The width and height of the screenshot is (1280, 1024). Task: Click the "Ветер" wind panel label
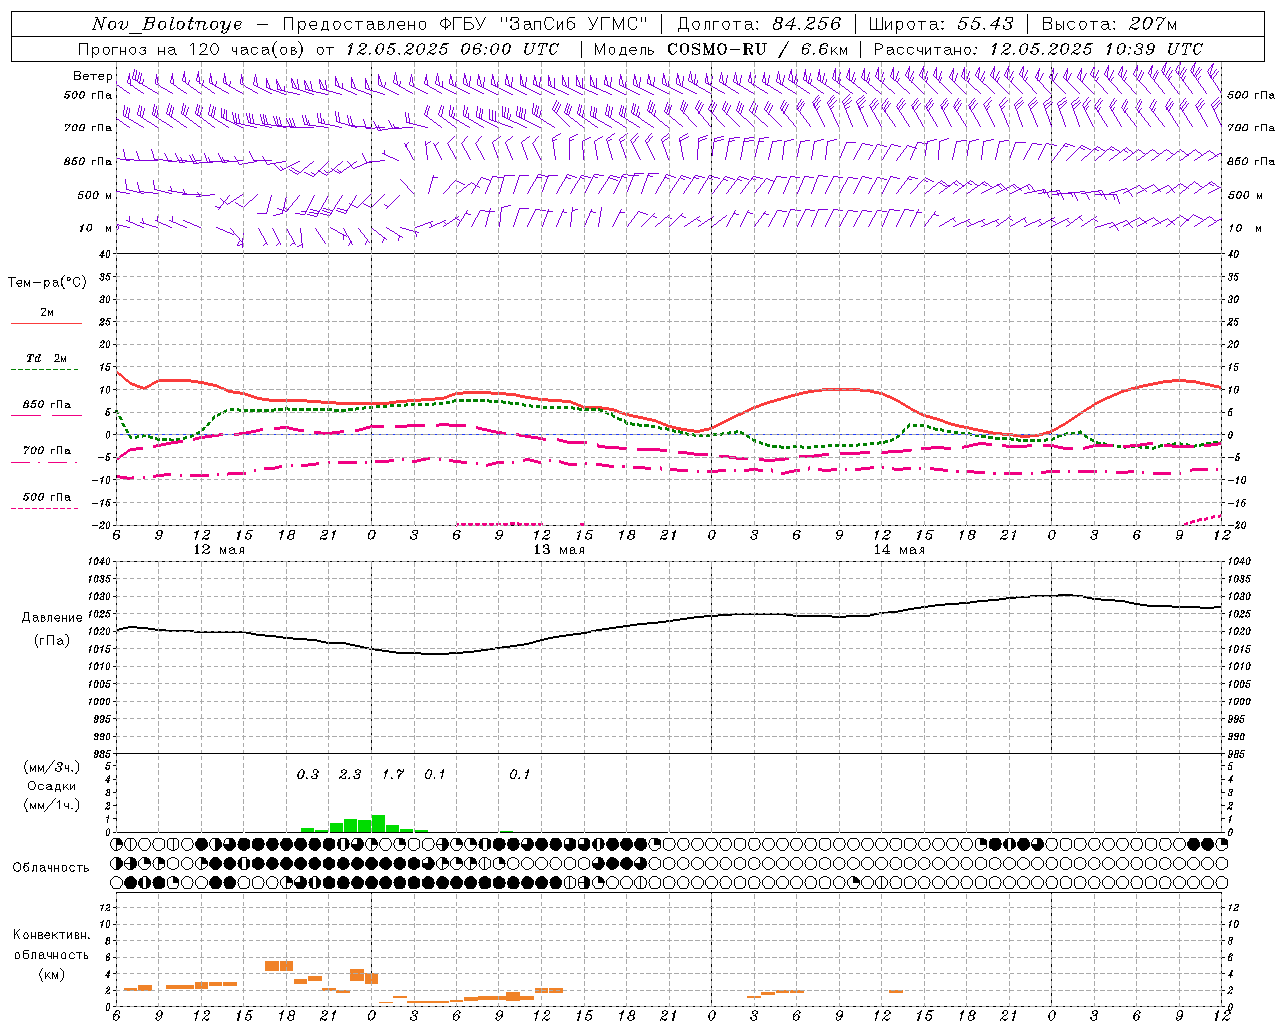pos(92,76)
